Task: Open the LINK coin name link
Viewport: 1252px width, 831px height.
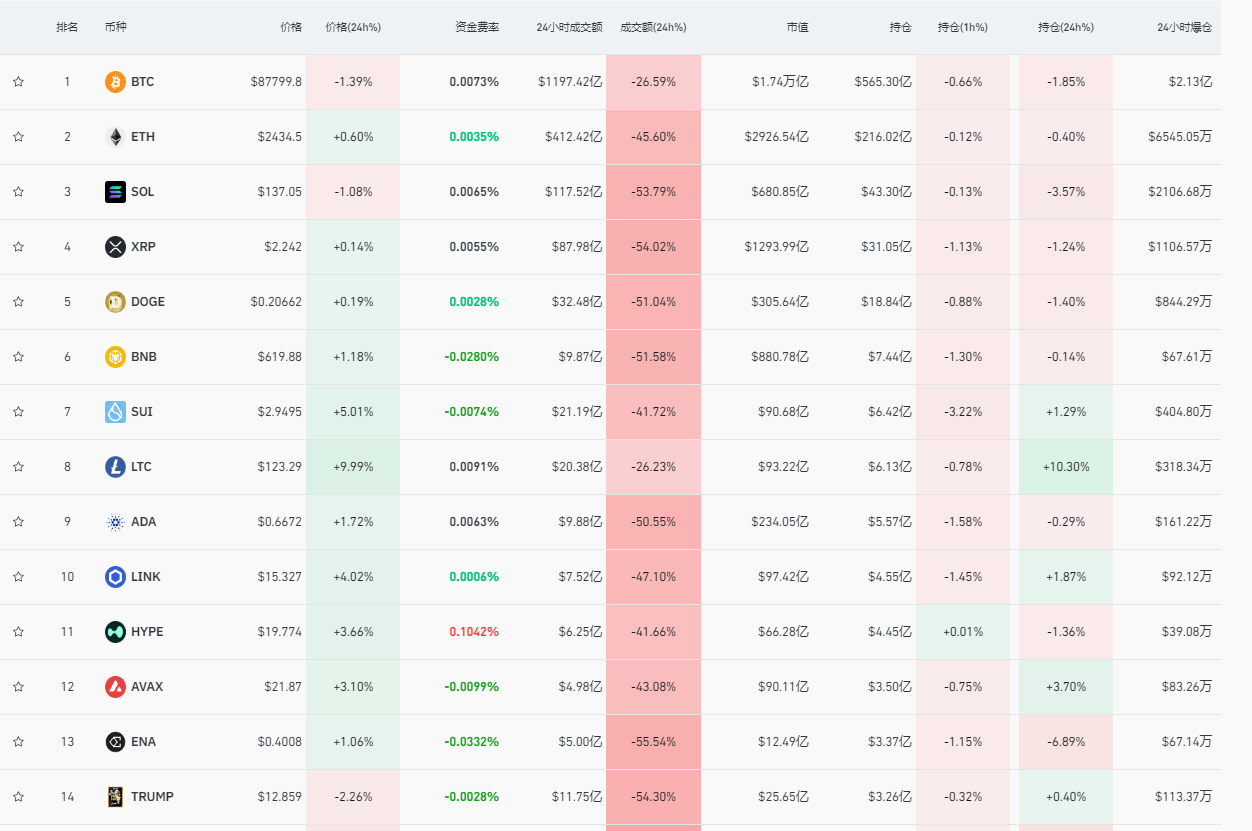Action: pyautogui.click(x=145, y=577)
